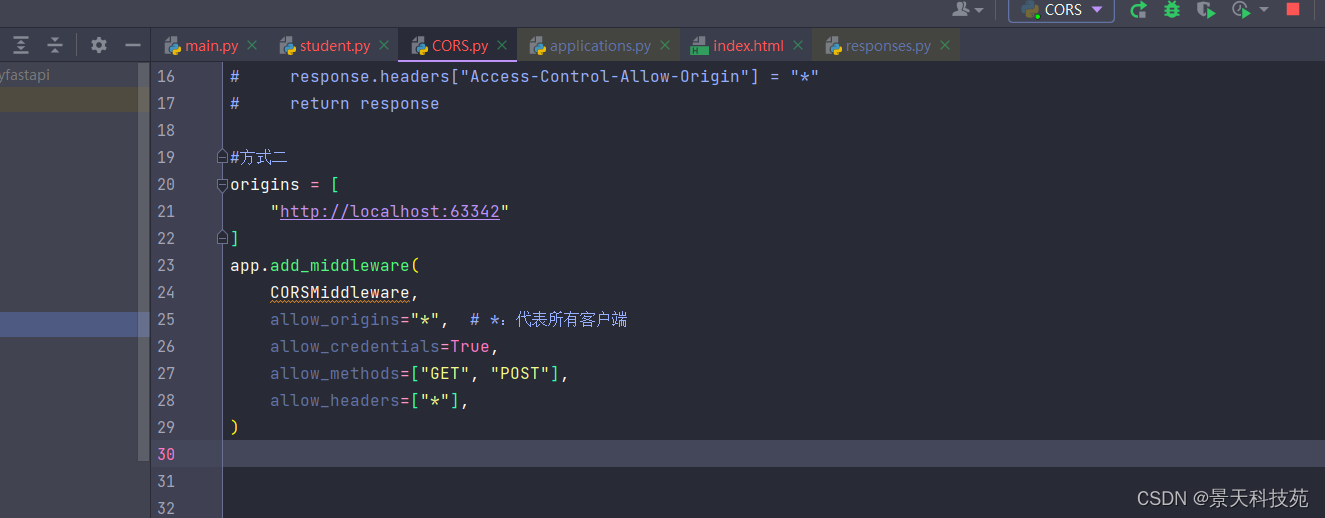Collapse the comment block at line 19
This screenshot has width=1325, height=518.
223,157
